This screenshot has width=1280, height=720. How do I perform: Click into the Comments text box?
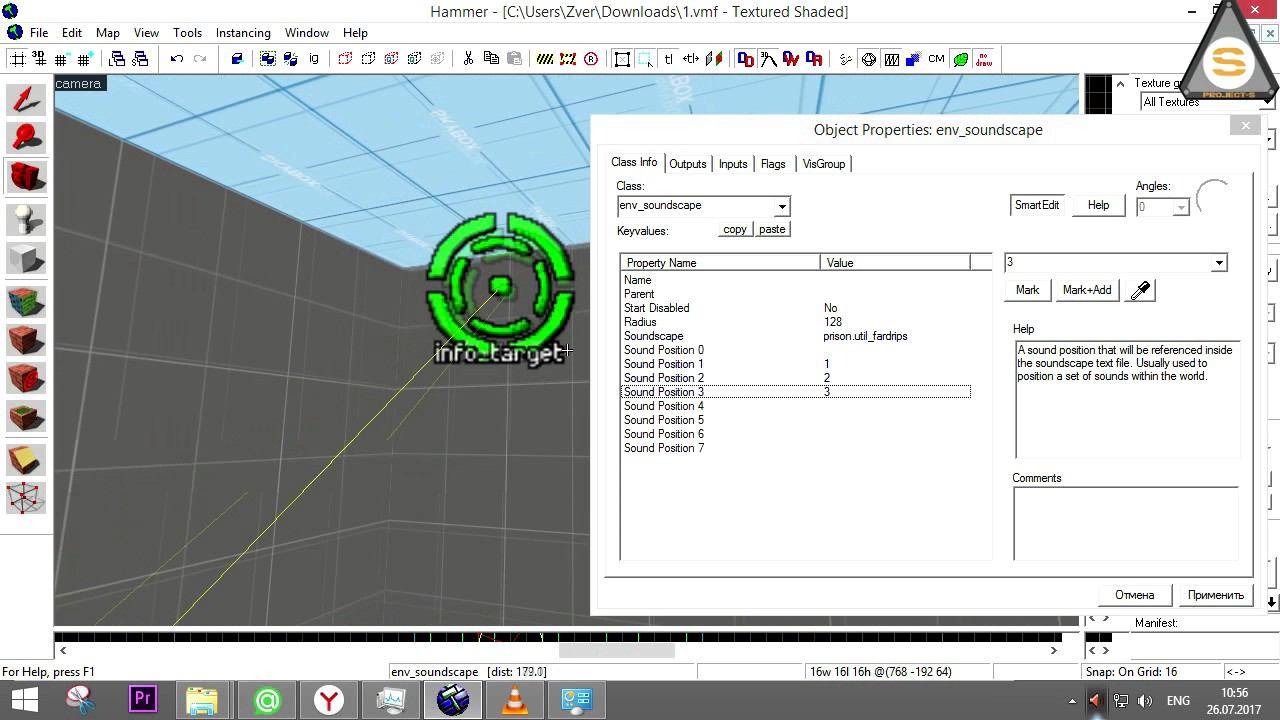(1126, 524)
